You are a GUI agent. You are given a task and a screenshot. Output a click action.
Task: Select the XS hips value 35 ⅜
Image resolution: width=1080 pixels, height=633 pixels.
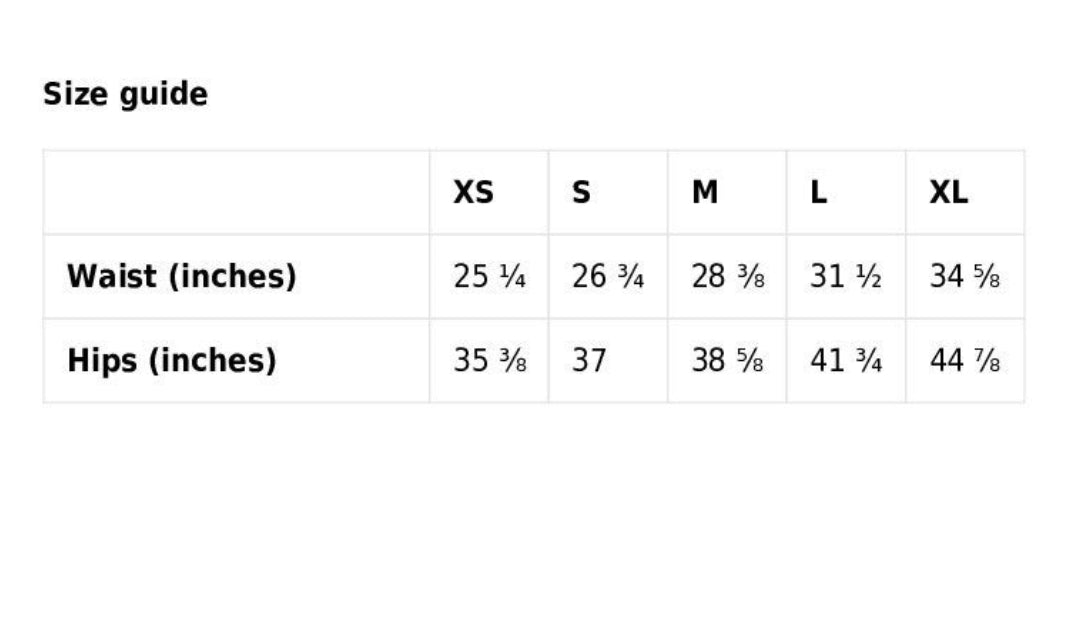489,360
